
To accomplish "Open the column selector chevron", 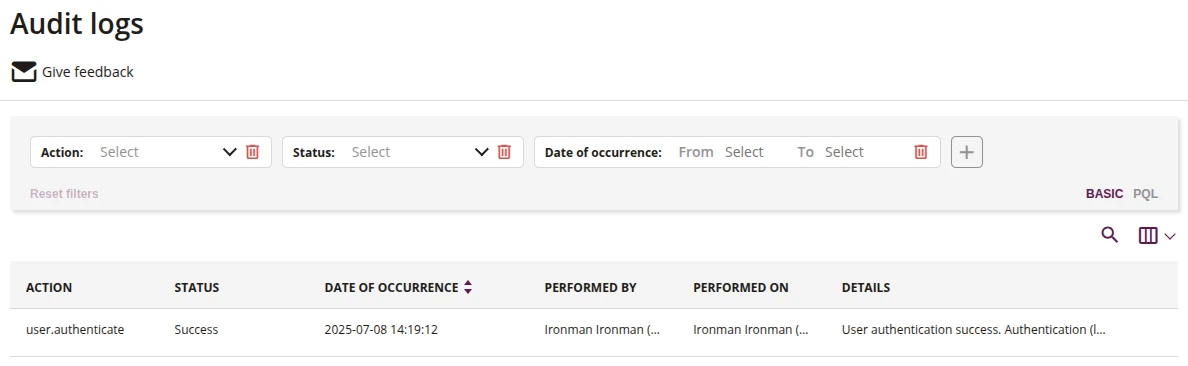I will tap(1169, 236).
